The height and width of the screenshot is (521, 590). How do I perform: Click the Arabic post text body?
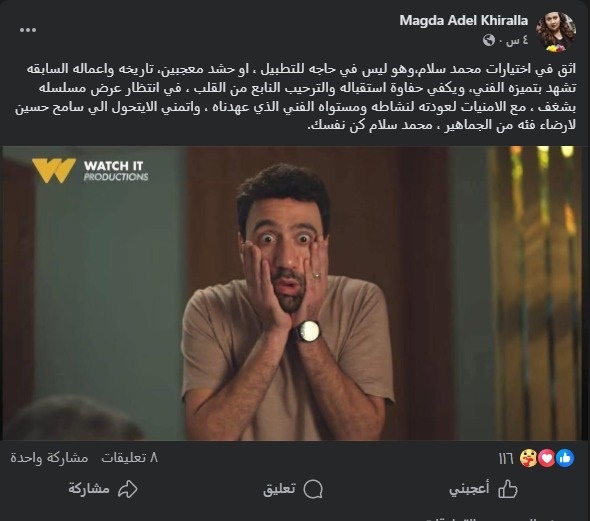295,97
